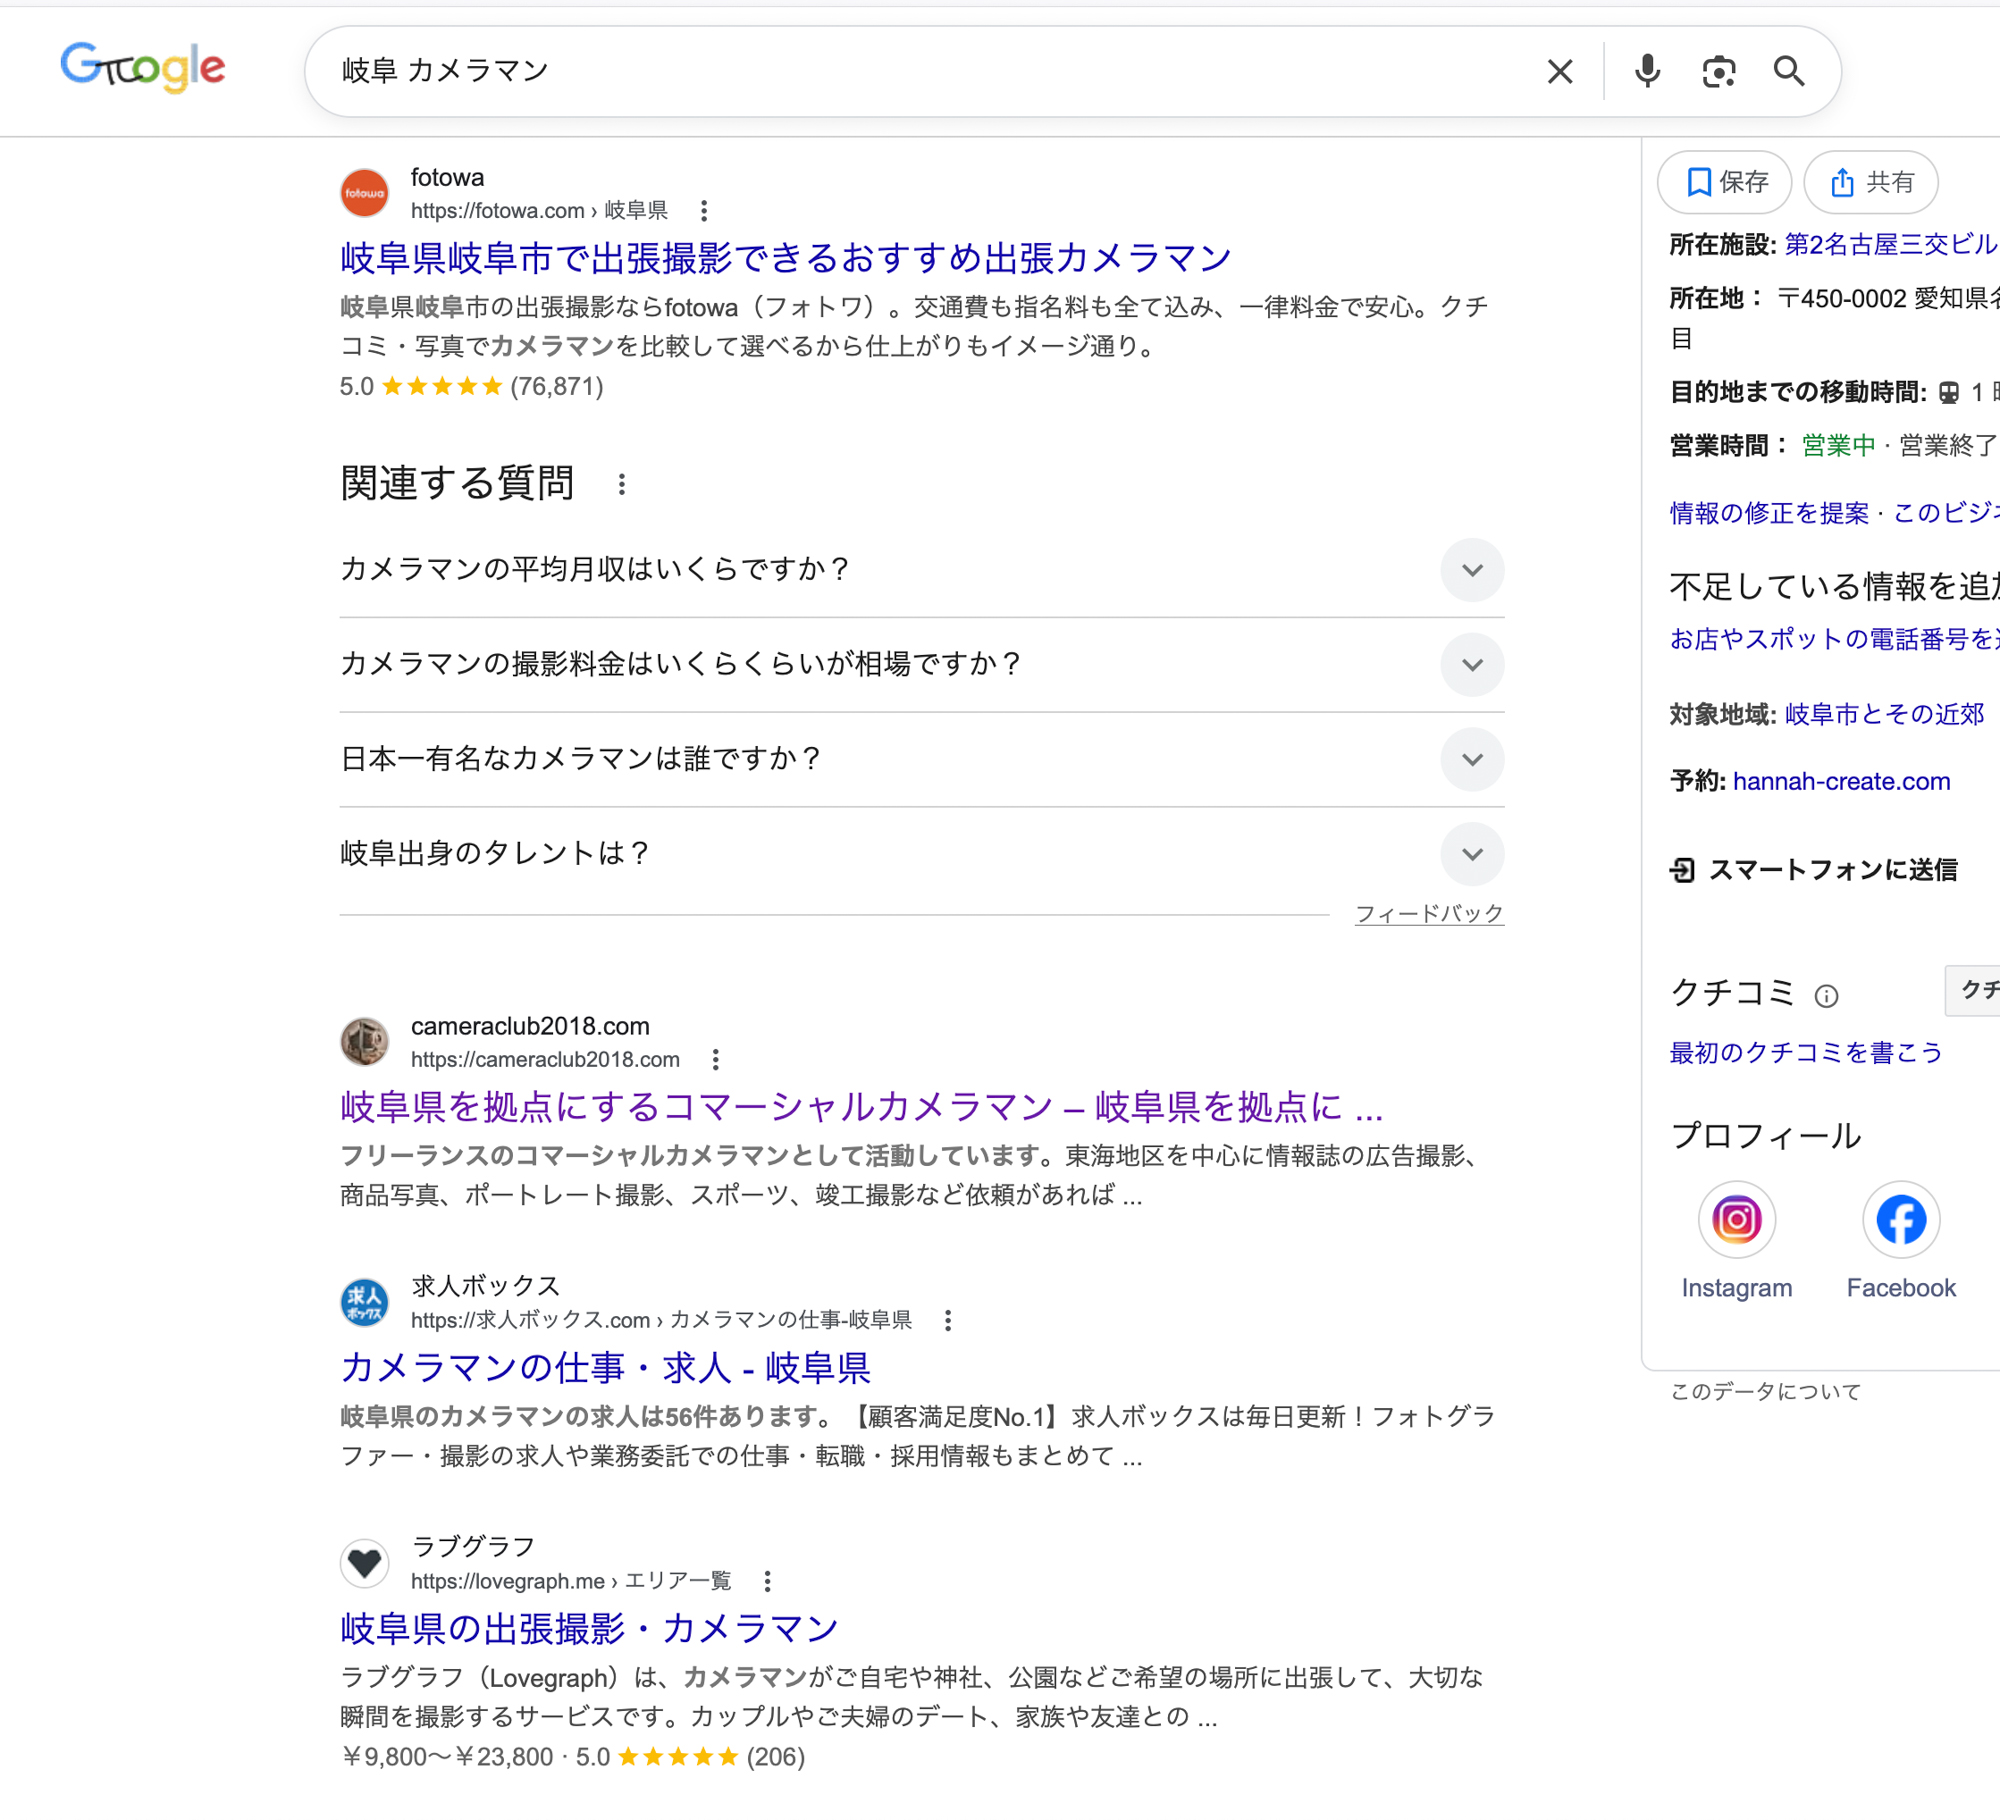Click the 共有 share button
This screenshot has height=1820, width=2000.
(1870, 182)
